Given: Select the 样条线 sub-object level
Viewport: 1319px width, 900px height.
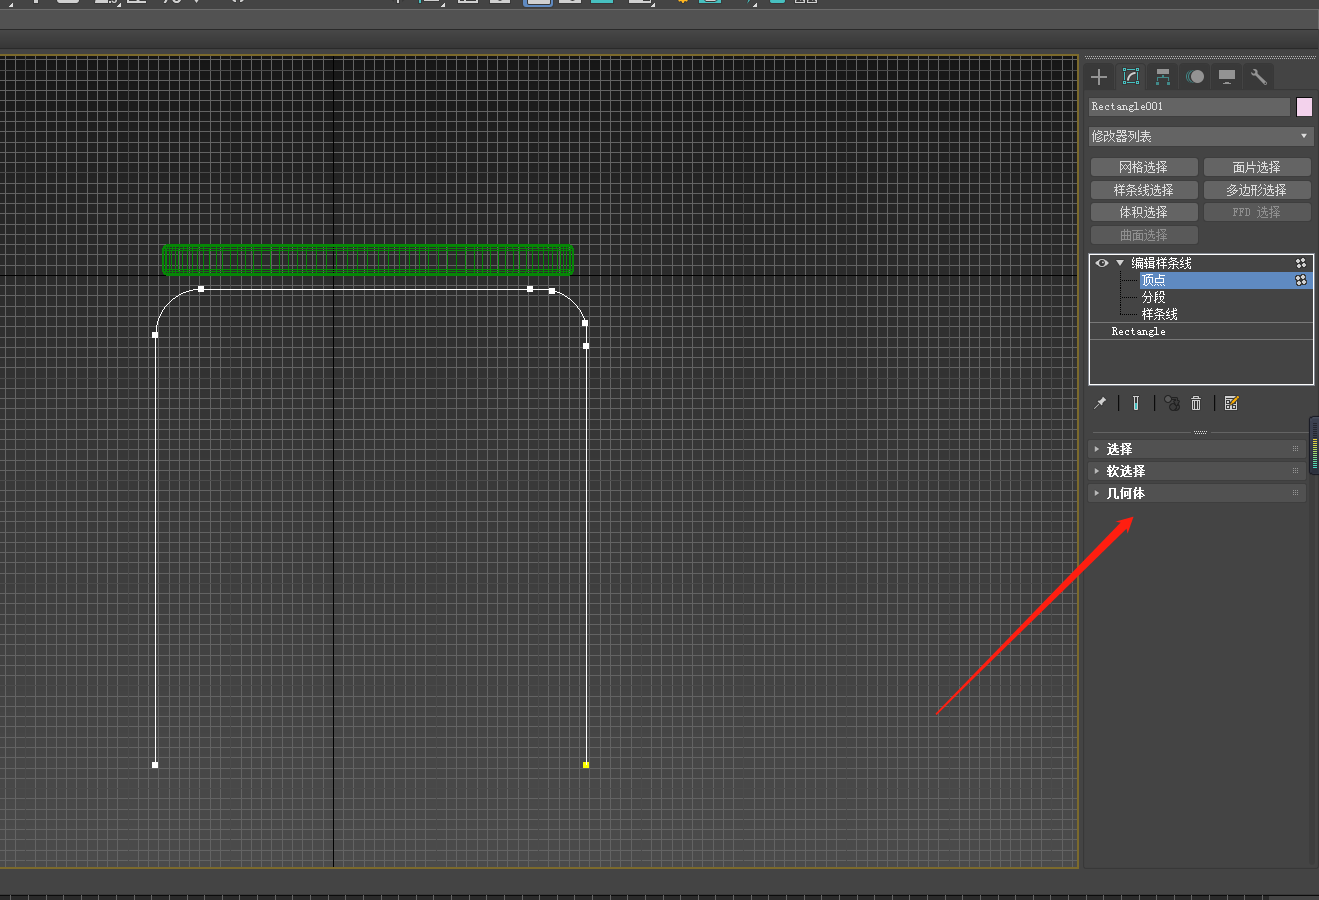Looking at the screenshot, I should click(x=1160, y=314).
